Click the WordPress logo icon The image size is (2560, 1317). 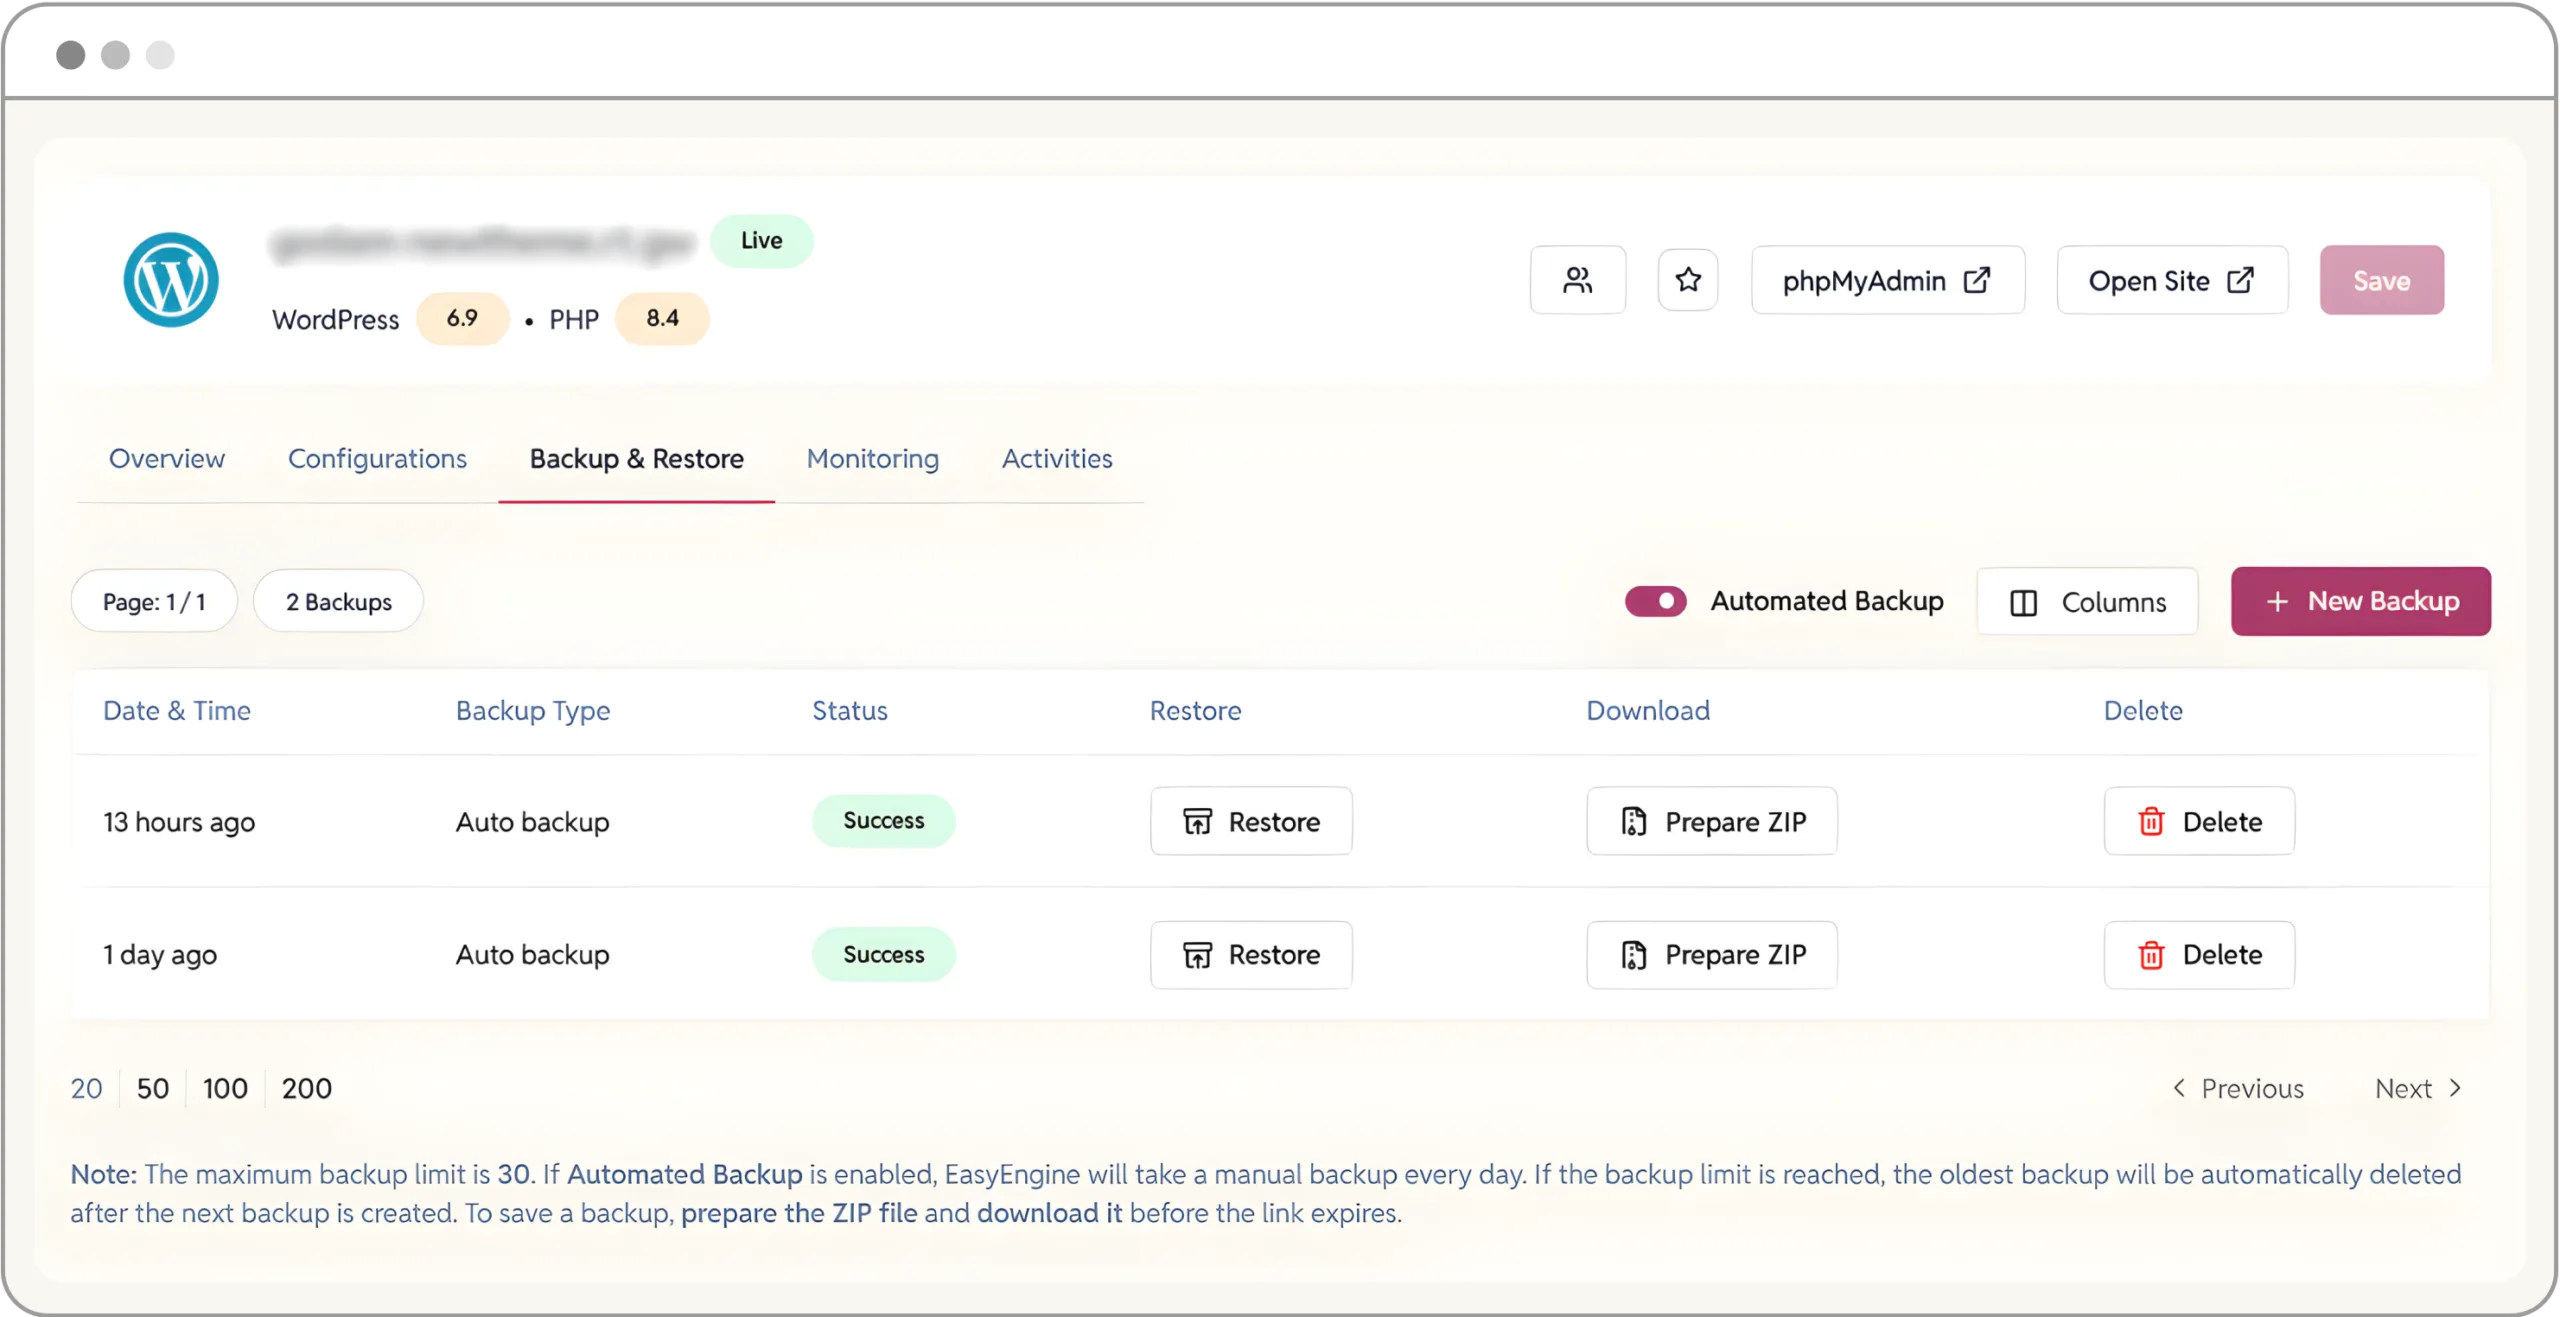click(170, 280)
